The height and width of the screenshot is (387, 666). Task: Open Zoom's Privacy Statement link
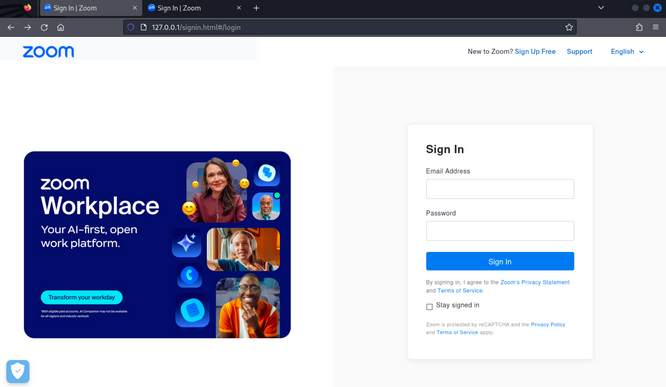(535, 282)
